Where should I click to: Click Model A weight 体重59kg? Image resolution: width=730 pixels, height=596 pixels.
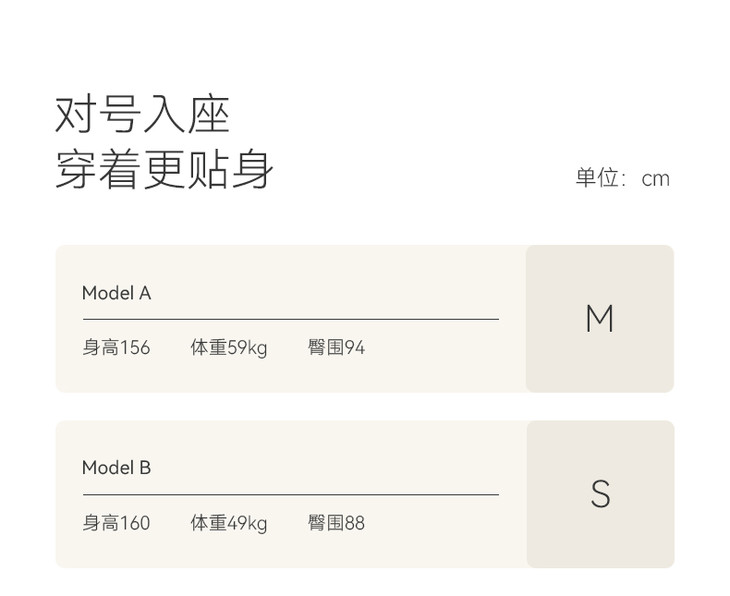click(229, 348)
